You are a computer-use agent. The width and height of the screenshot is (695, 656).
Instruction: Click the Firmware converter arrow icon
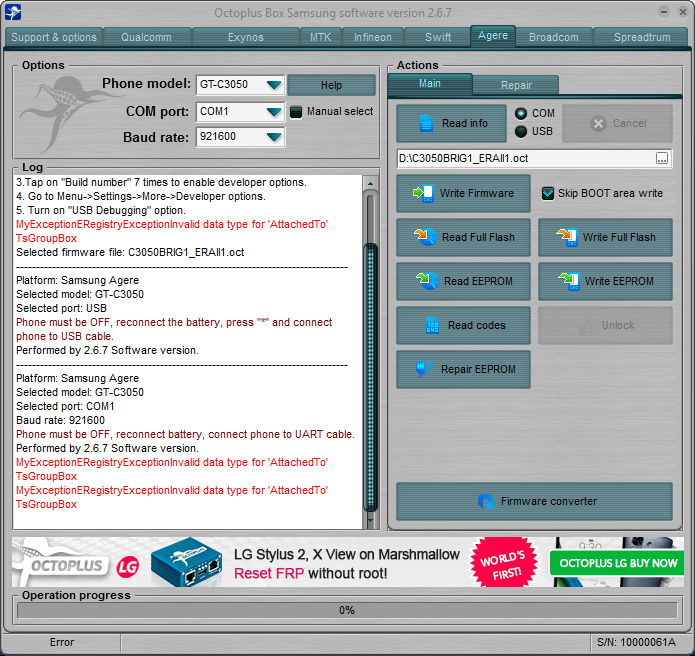[x=486, y=501]
